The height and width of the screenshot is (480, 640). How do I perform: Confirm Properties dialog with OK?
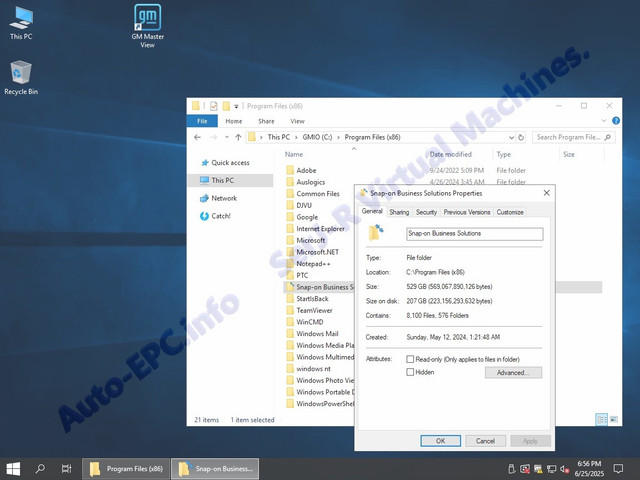click(x=440, y=441)
